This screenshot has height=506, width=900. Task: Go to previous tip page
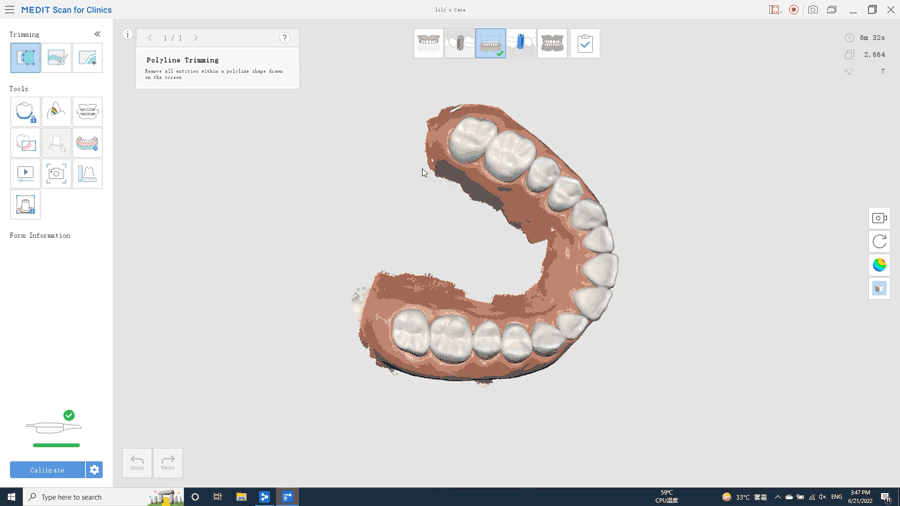150,38
